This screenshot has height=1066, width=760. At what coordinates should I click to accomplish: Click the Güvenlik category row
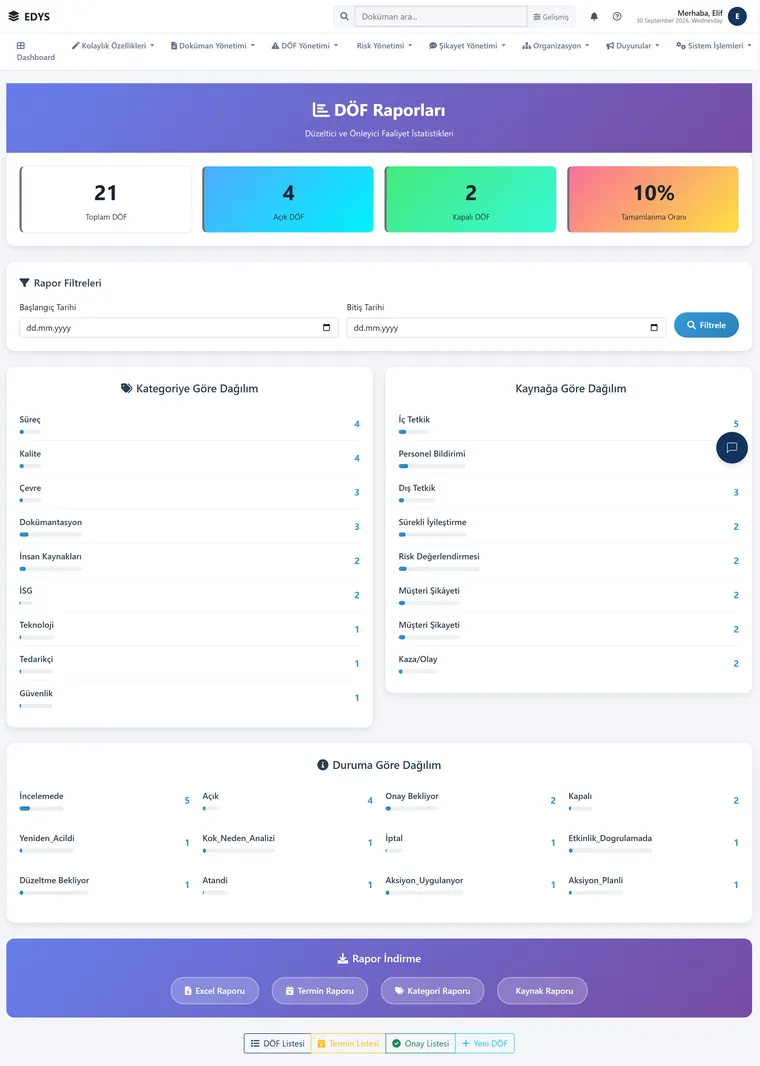[x=190, y=698]
